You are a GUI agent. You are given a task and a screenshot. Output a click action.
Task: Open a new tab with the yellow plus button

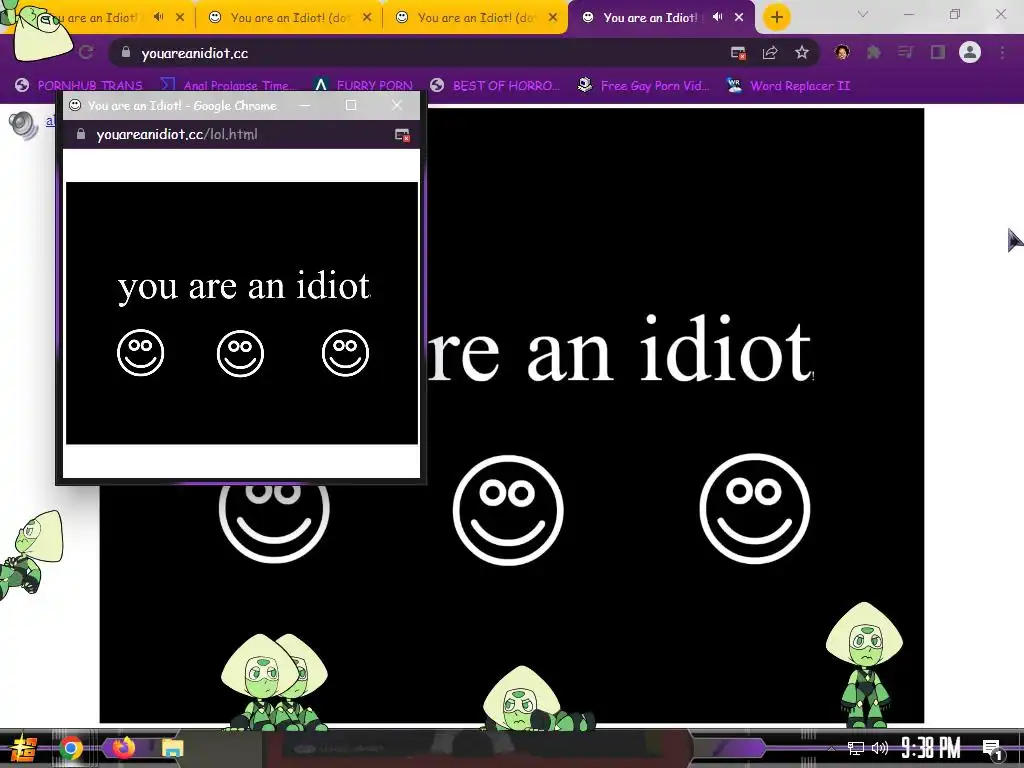(776, 18)
